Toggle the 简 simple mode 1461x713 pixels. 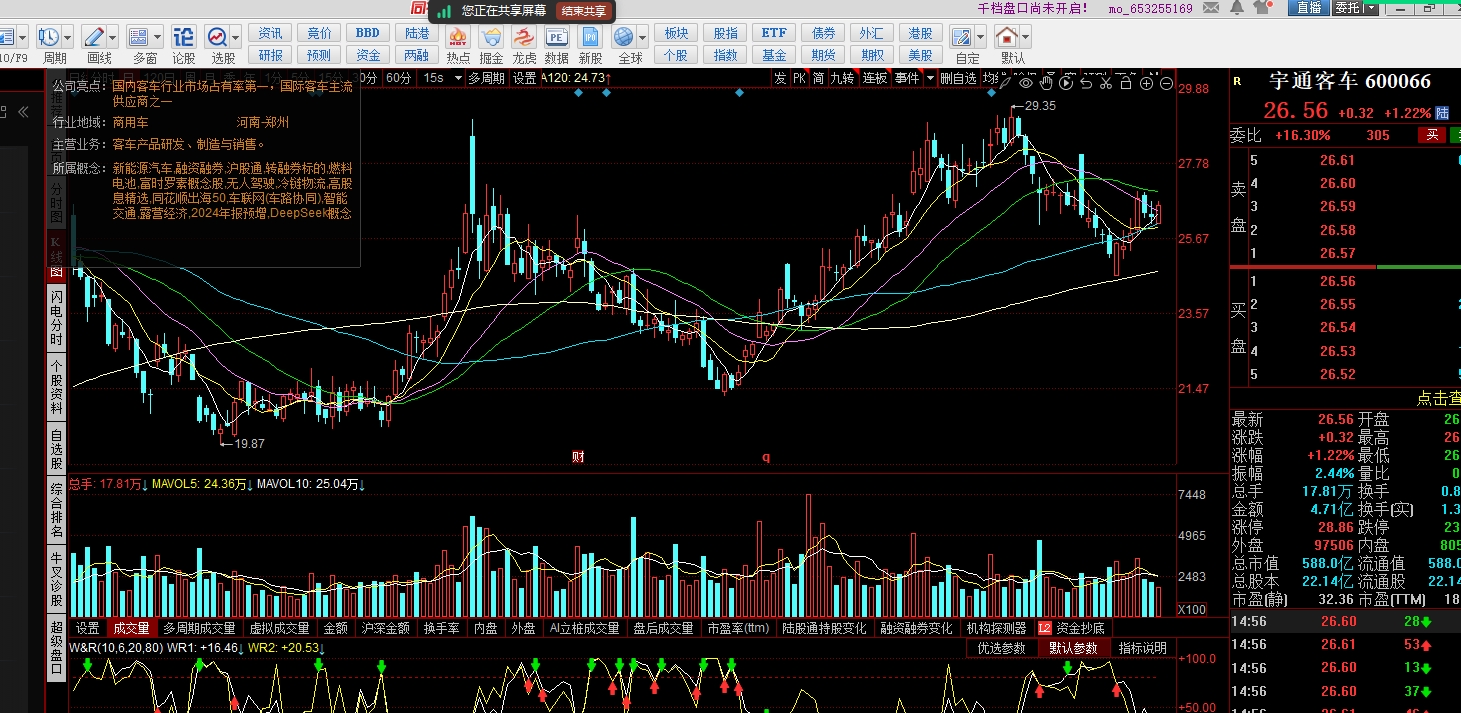[818, 78]
